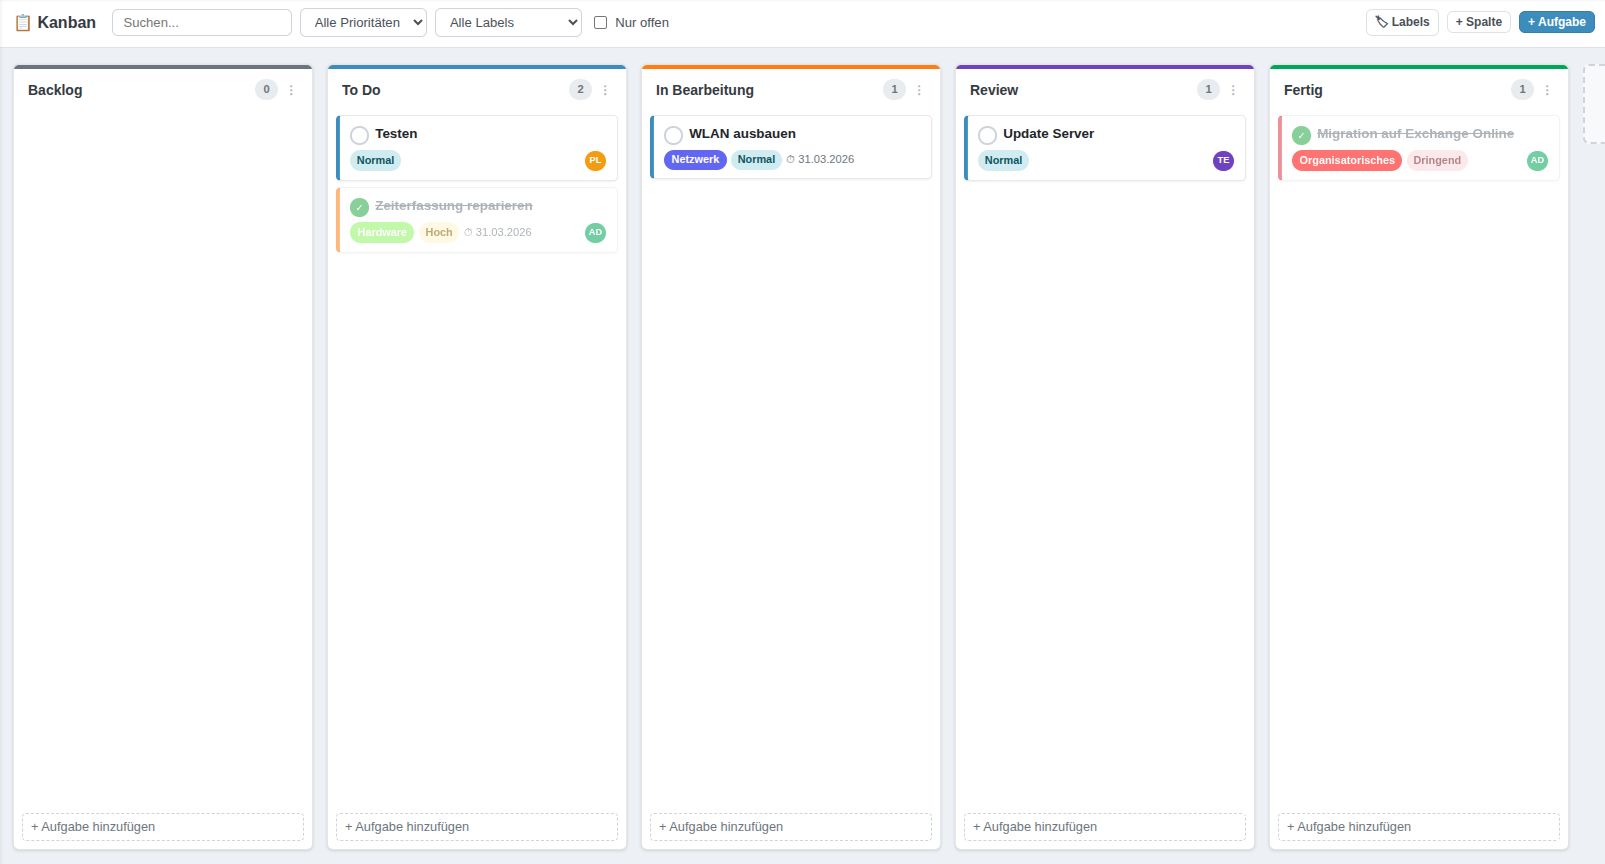Open the In Bearbeitung column options menu
The width and height of the screenshot is (1605, 864).
[919, 90]
